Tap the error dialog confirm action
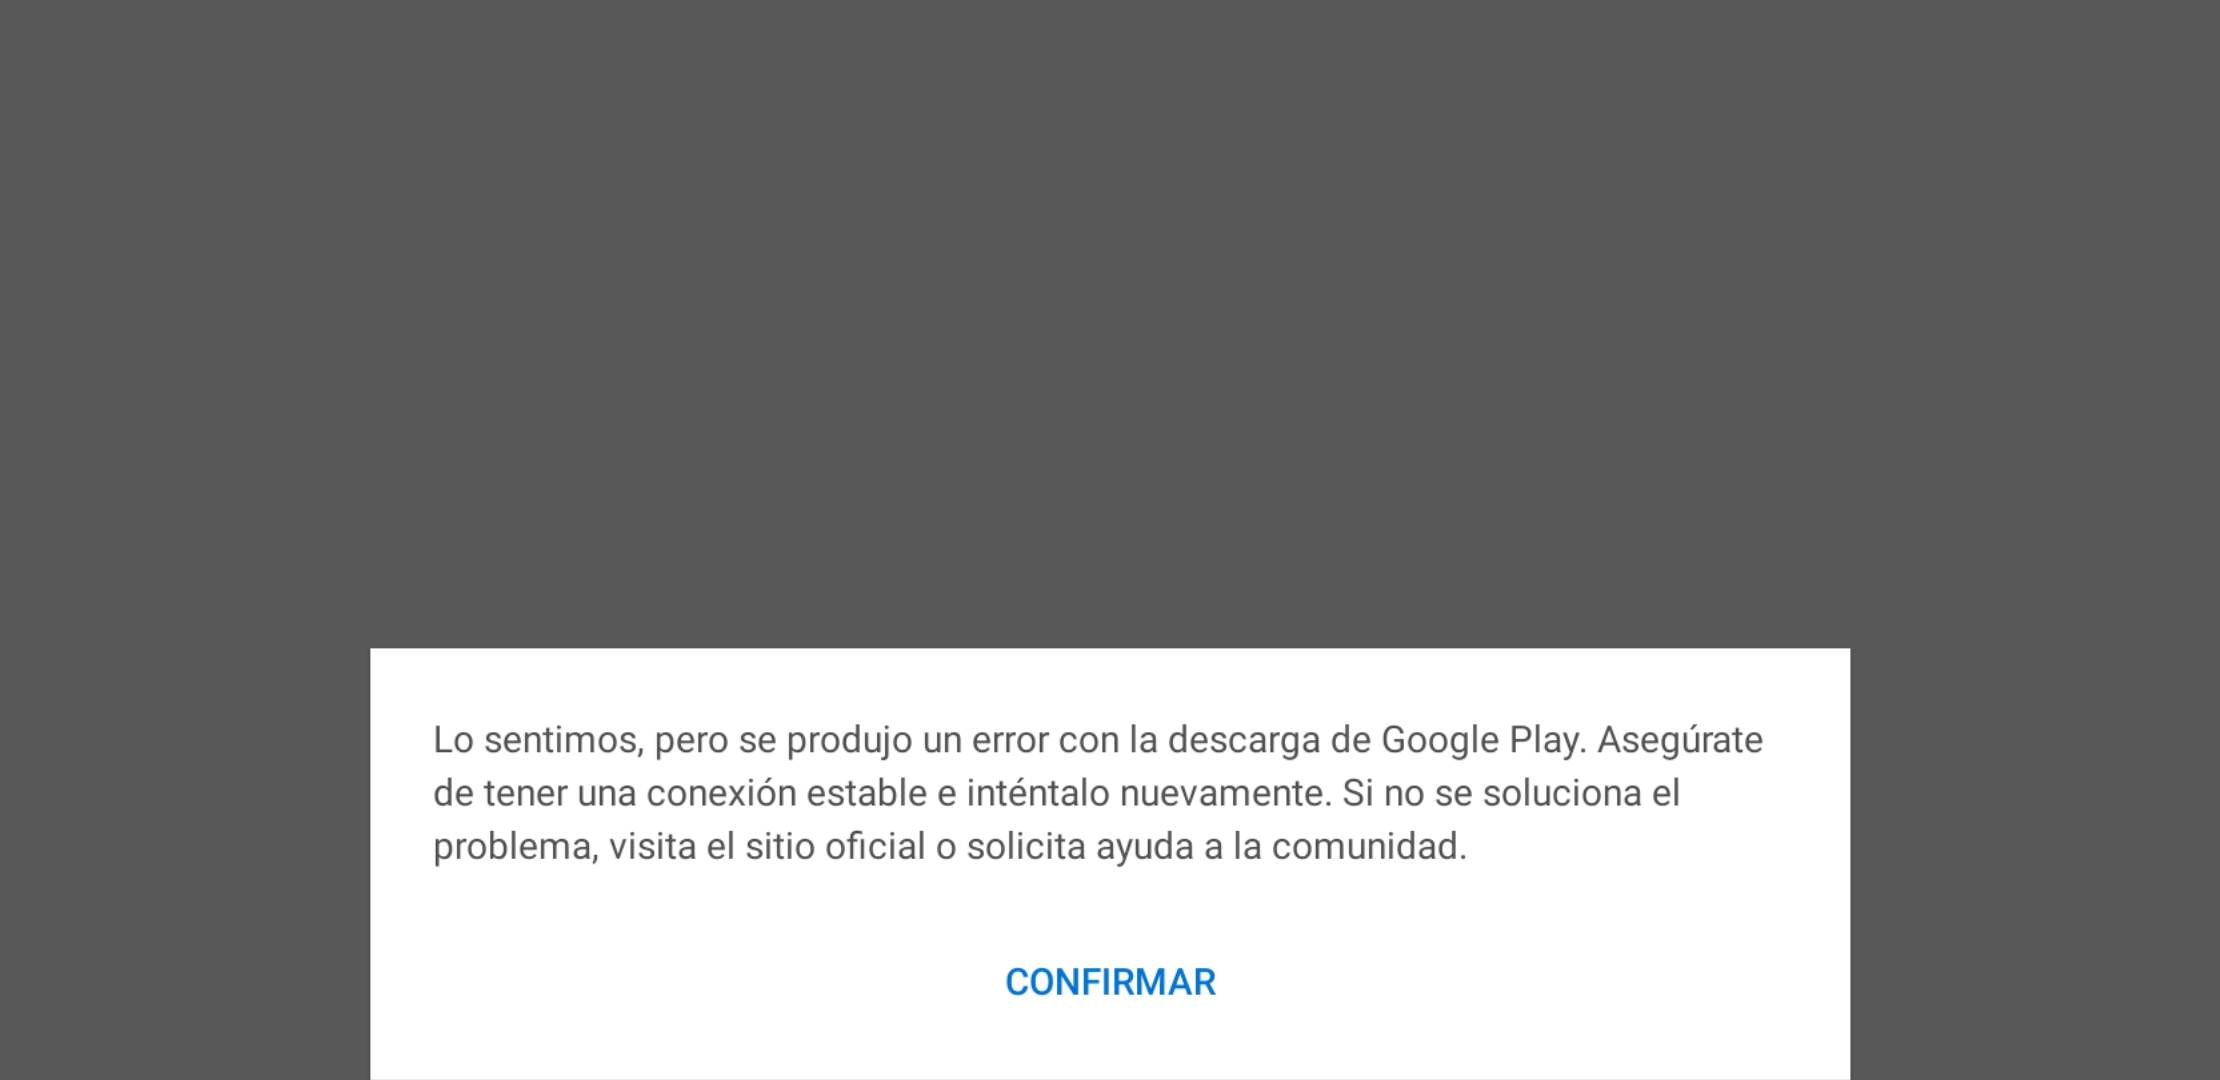 point(1109,981)
